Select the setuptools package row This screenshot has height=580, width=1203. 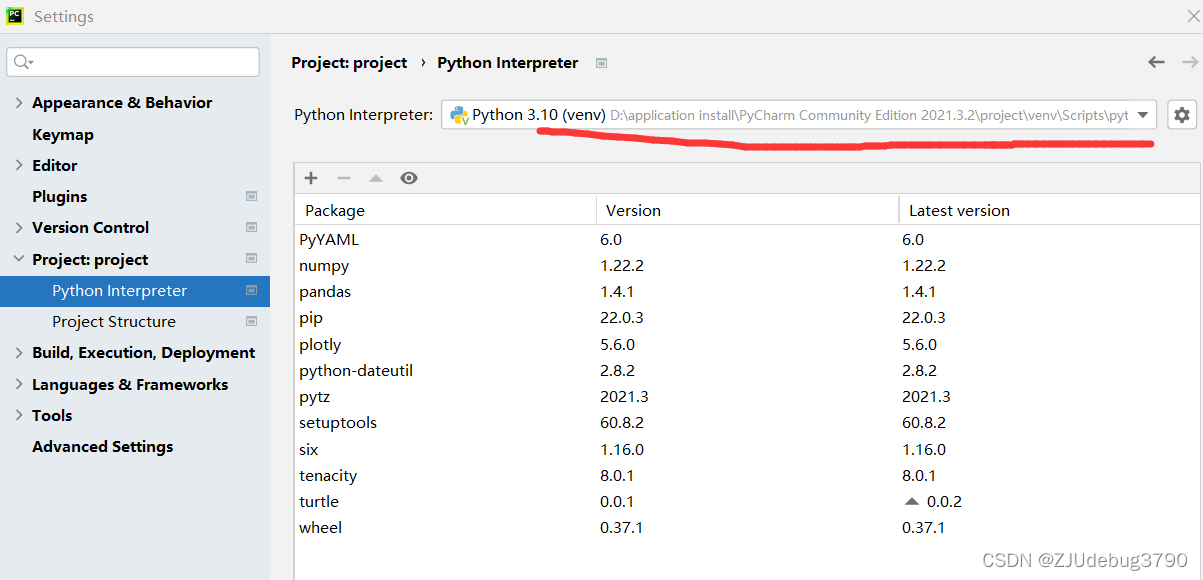748,423
